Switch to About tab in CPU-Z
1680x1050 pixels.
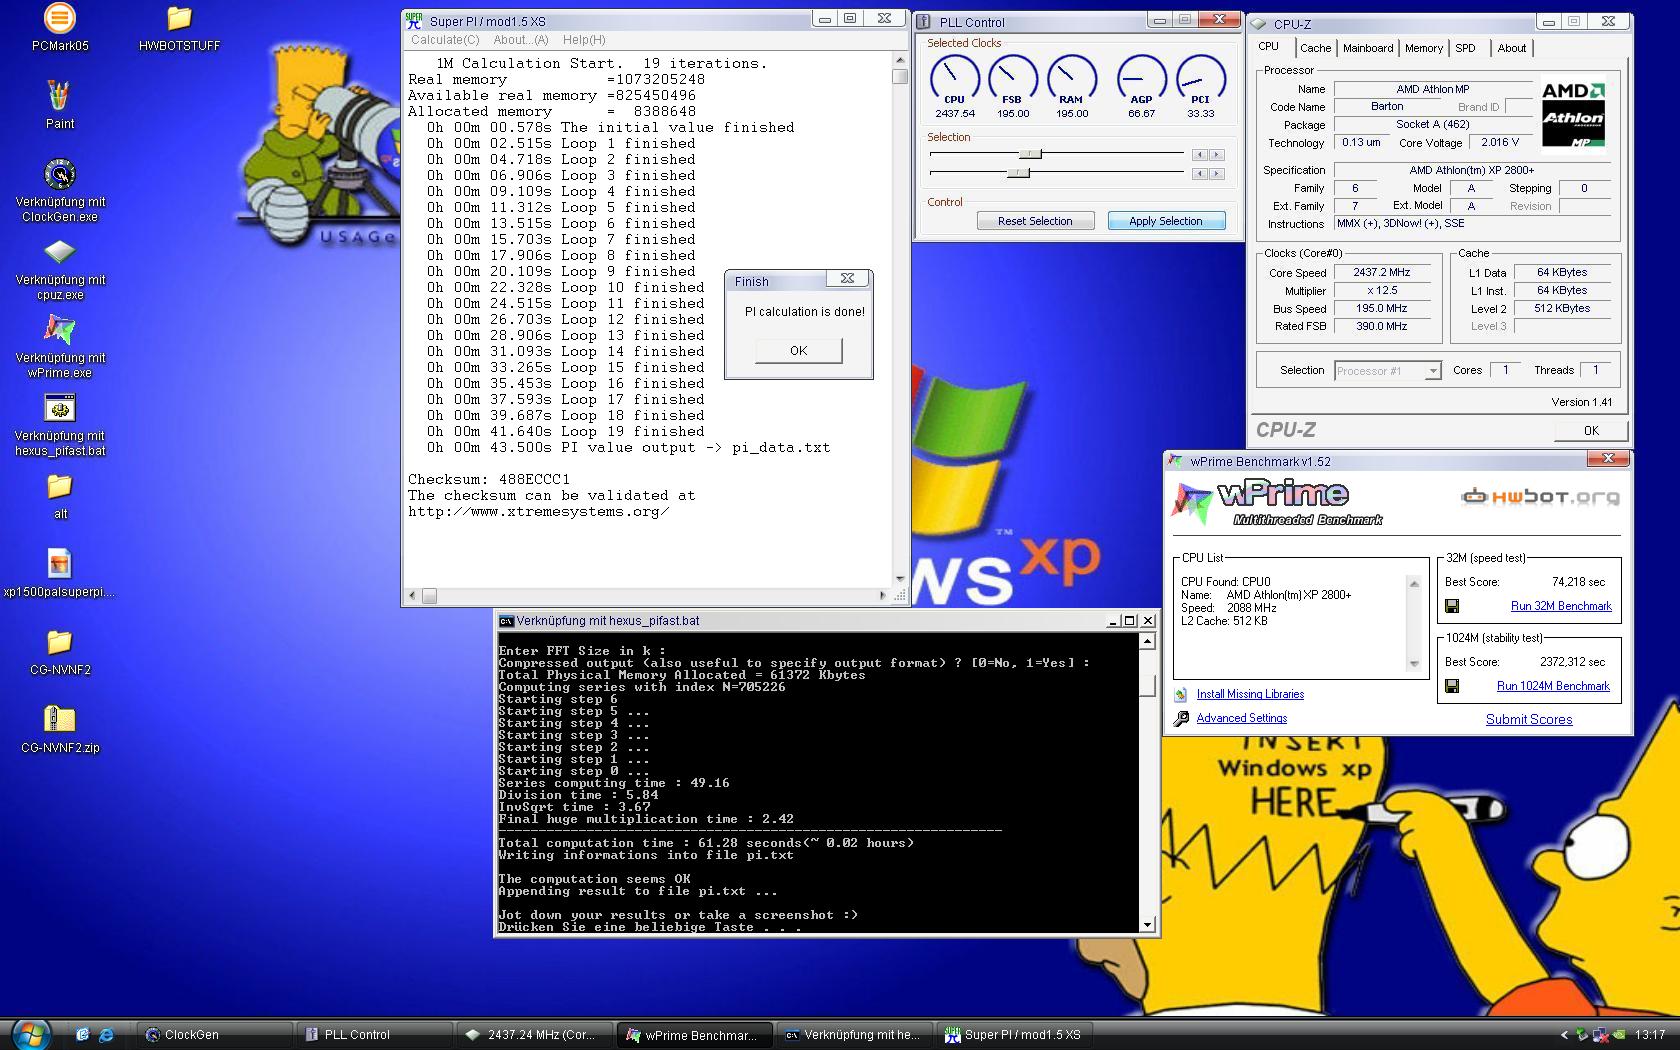(x=1511, y=48)
